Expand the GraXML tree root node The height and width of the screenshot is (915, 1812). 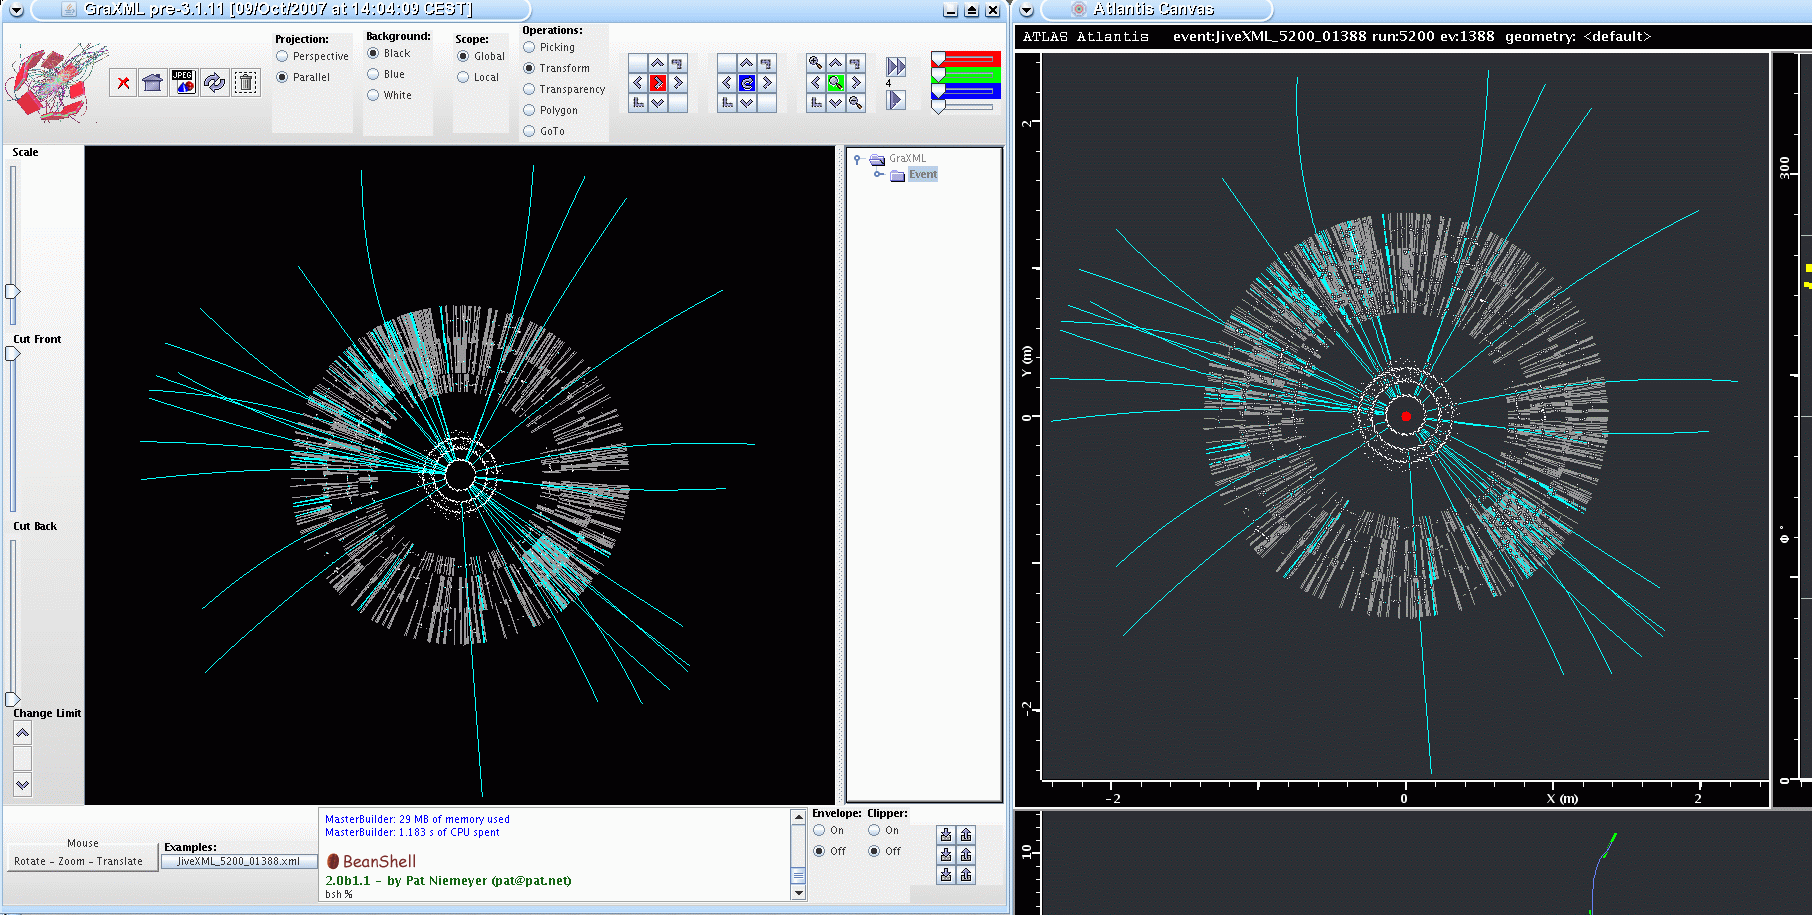[x=857, y=159]
